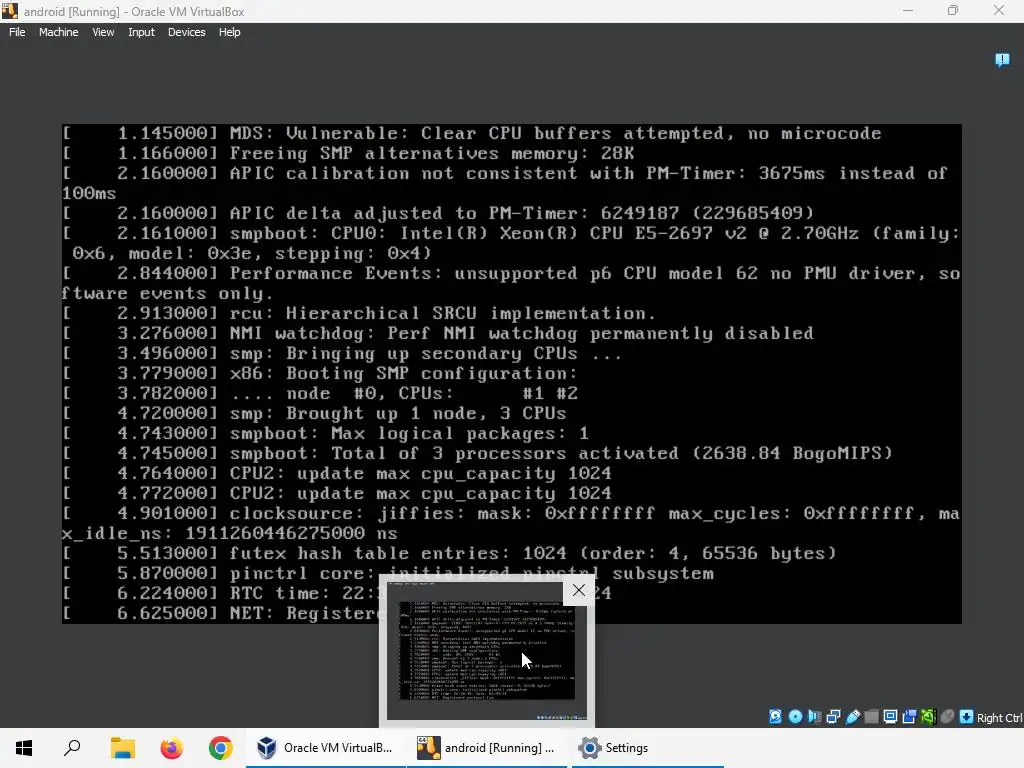
Task: Click the greyed mouse integration status icon
Action: (x=947, y=716)
